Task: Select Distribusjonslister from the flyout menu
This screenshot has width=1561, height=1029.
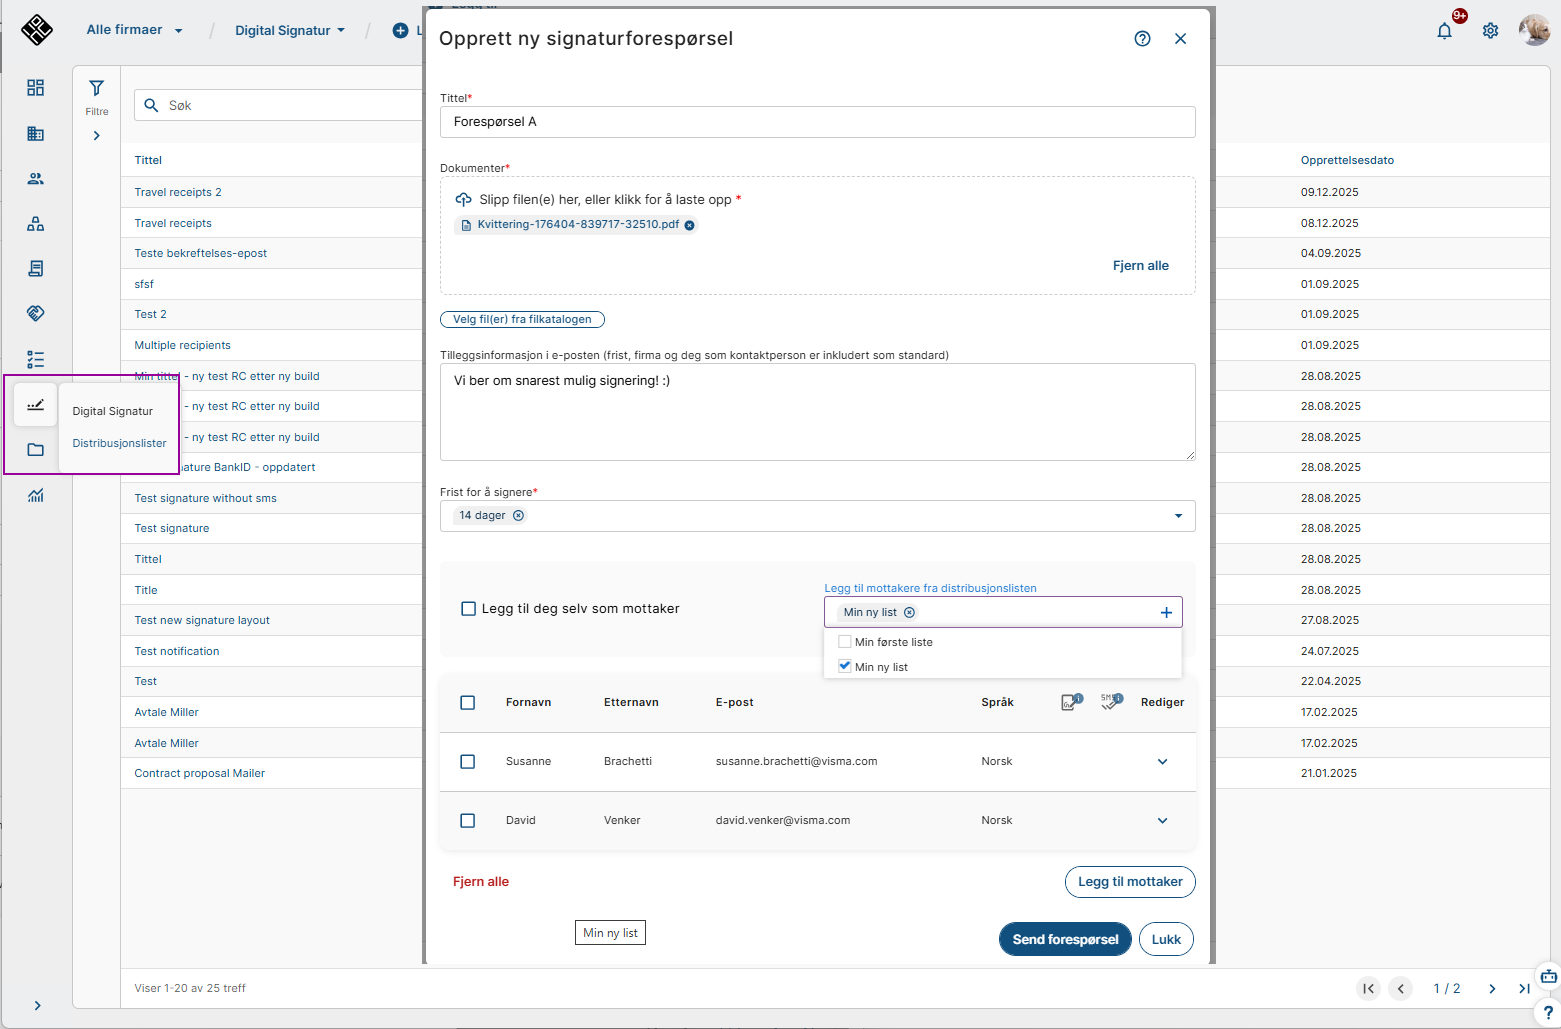Action: point(119,443)
